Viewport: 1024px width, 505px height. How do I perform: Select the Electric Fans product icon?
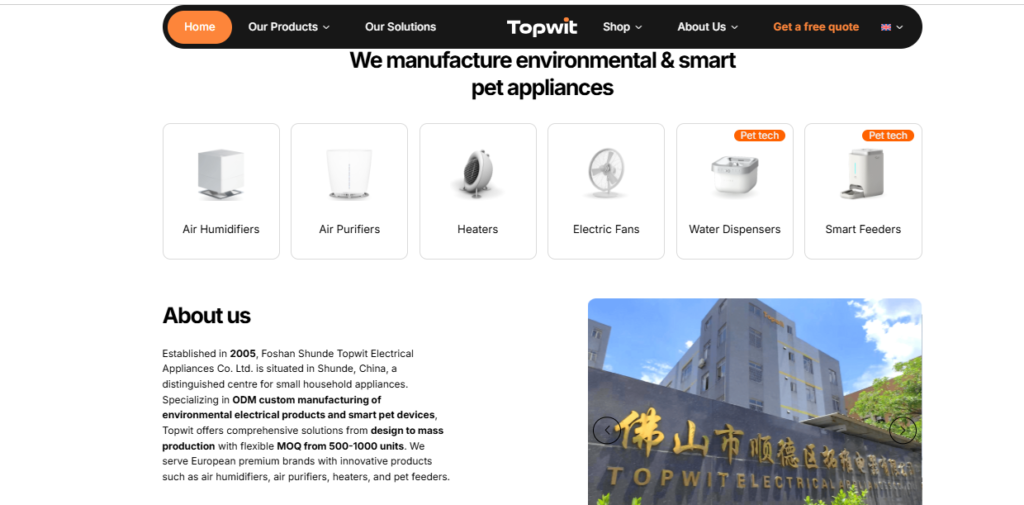[605, 173]
